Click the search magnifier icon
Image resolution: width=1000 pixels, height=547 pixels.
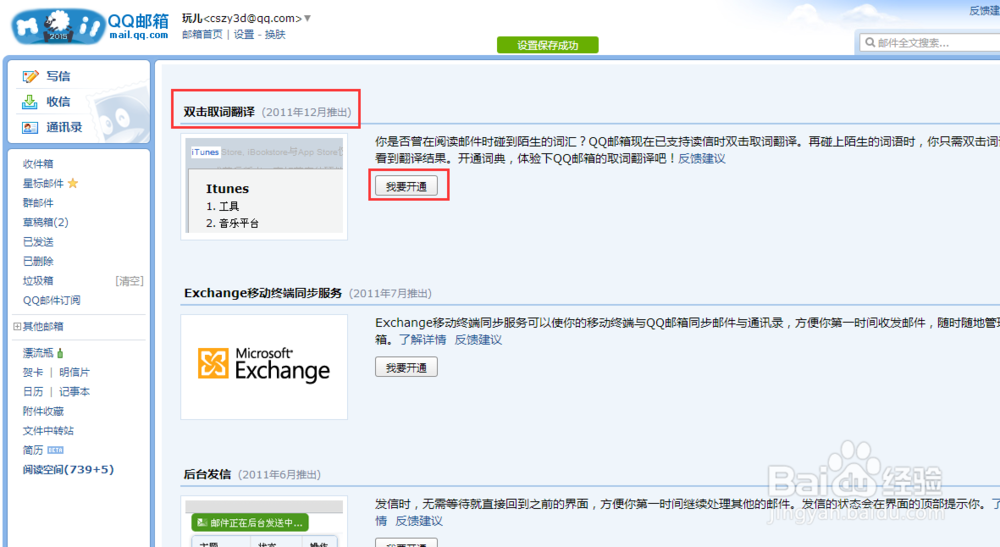point(870,43)
